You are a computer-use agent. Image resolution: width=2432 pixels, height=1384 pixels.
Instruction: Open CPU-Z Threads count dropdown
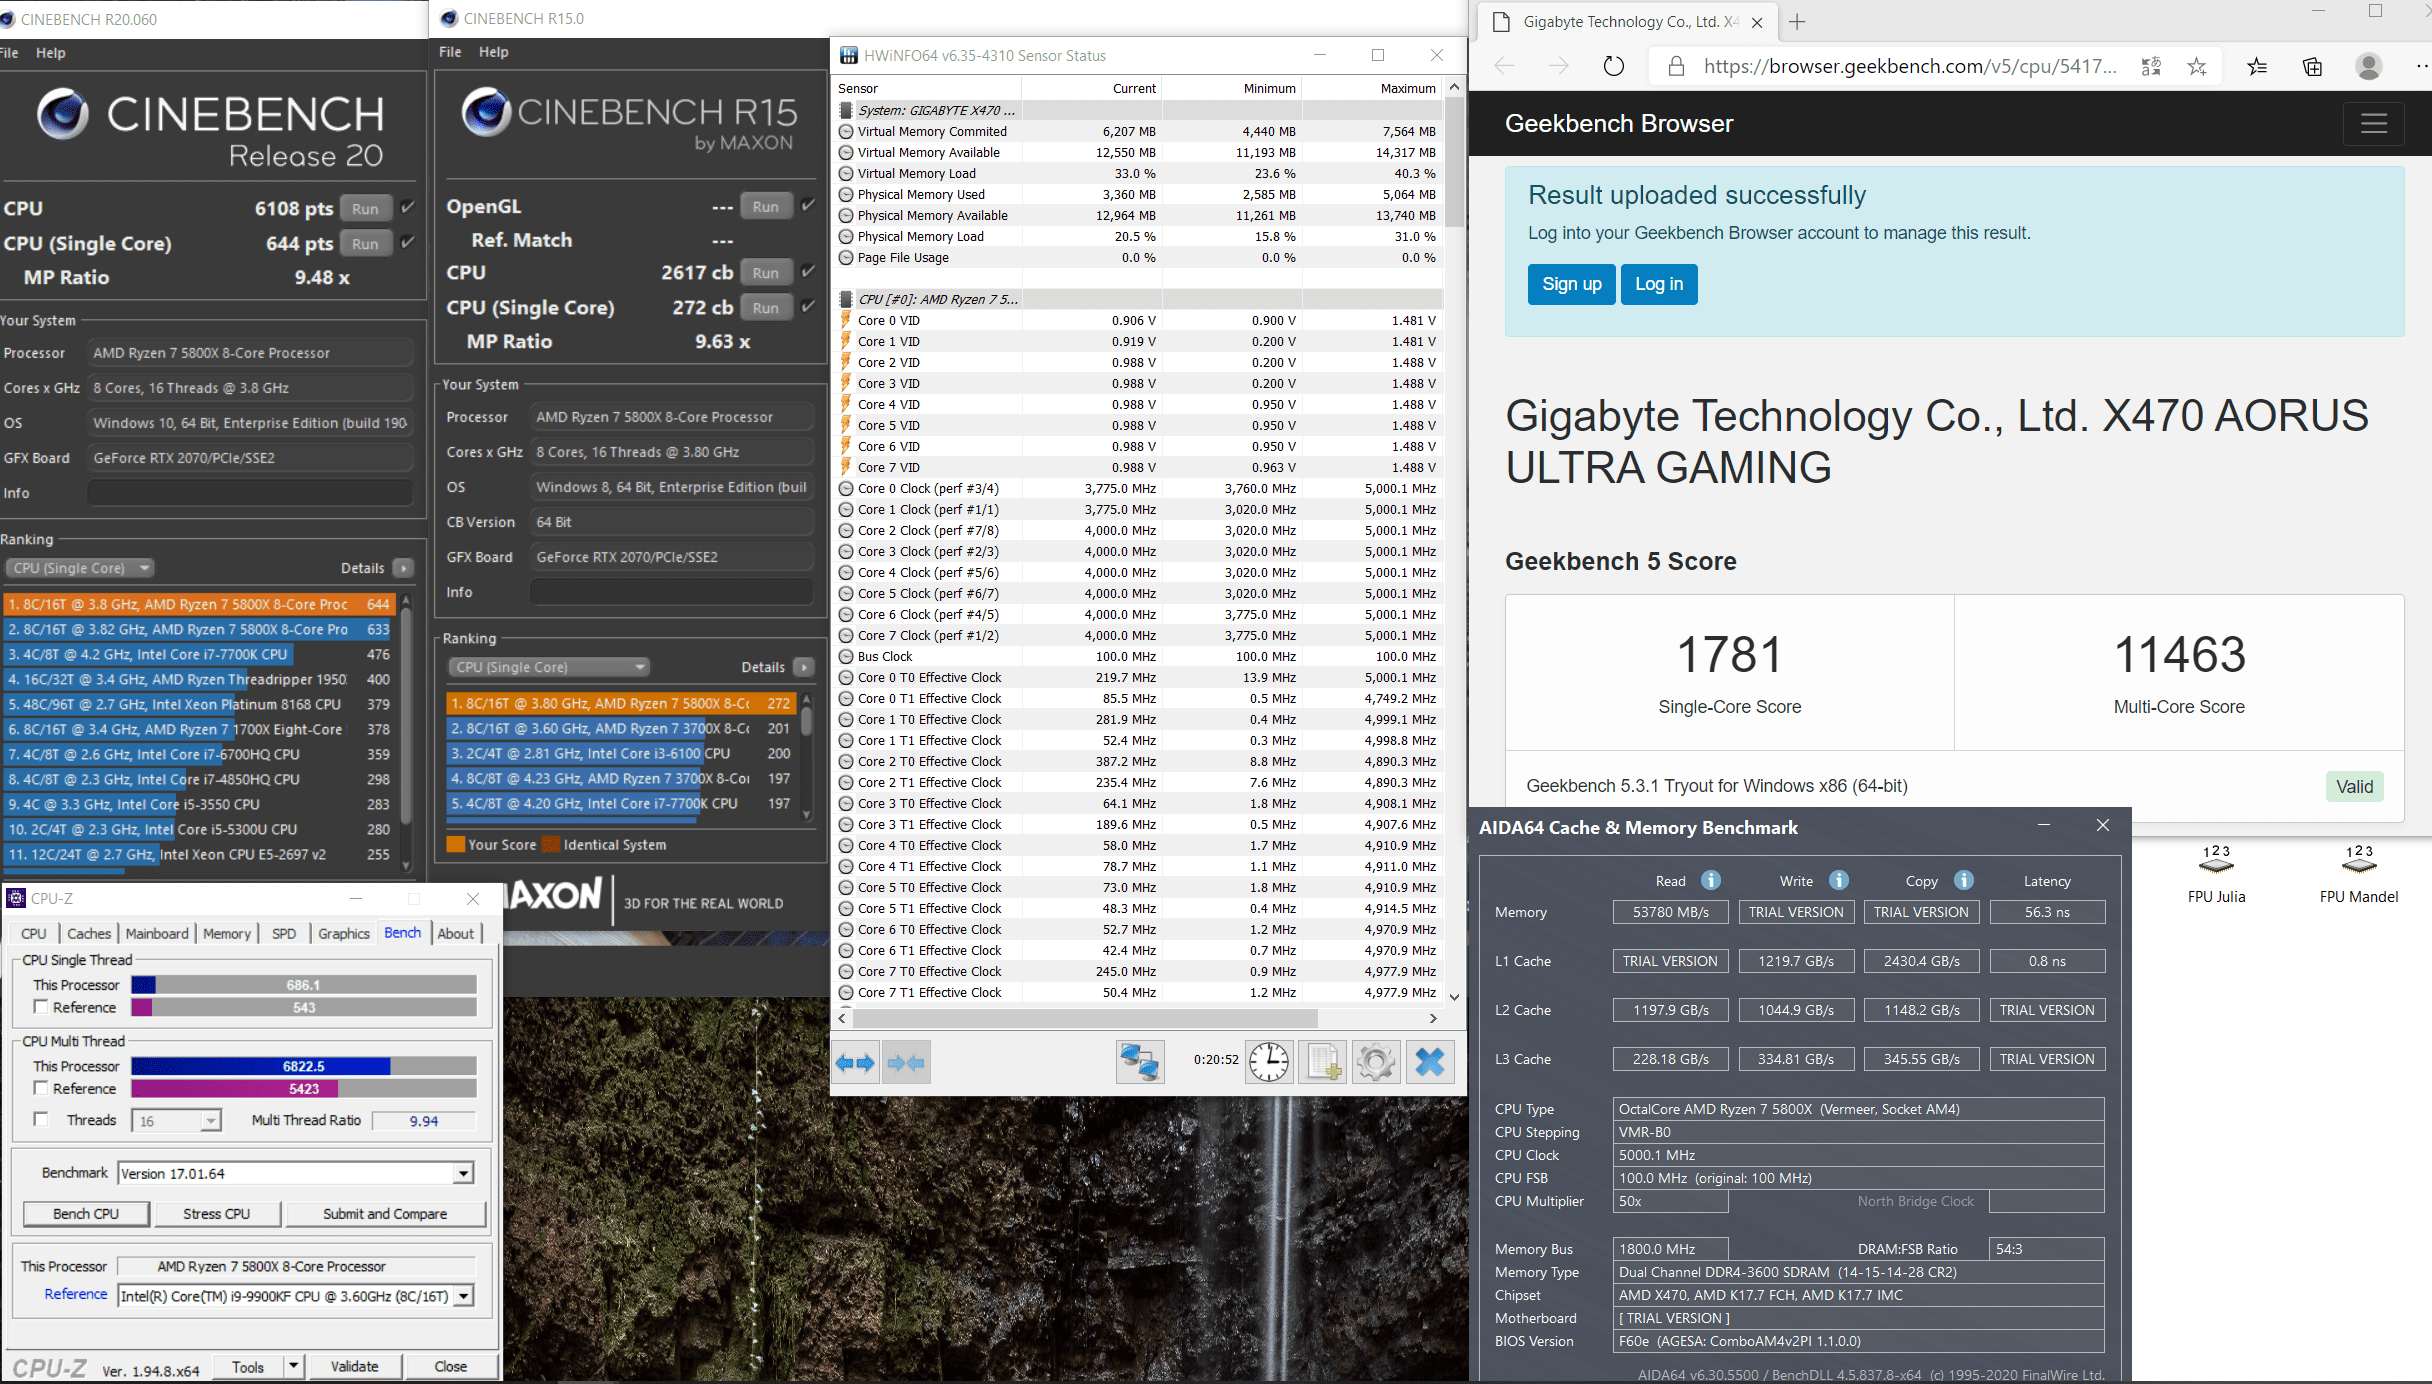210,1121
